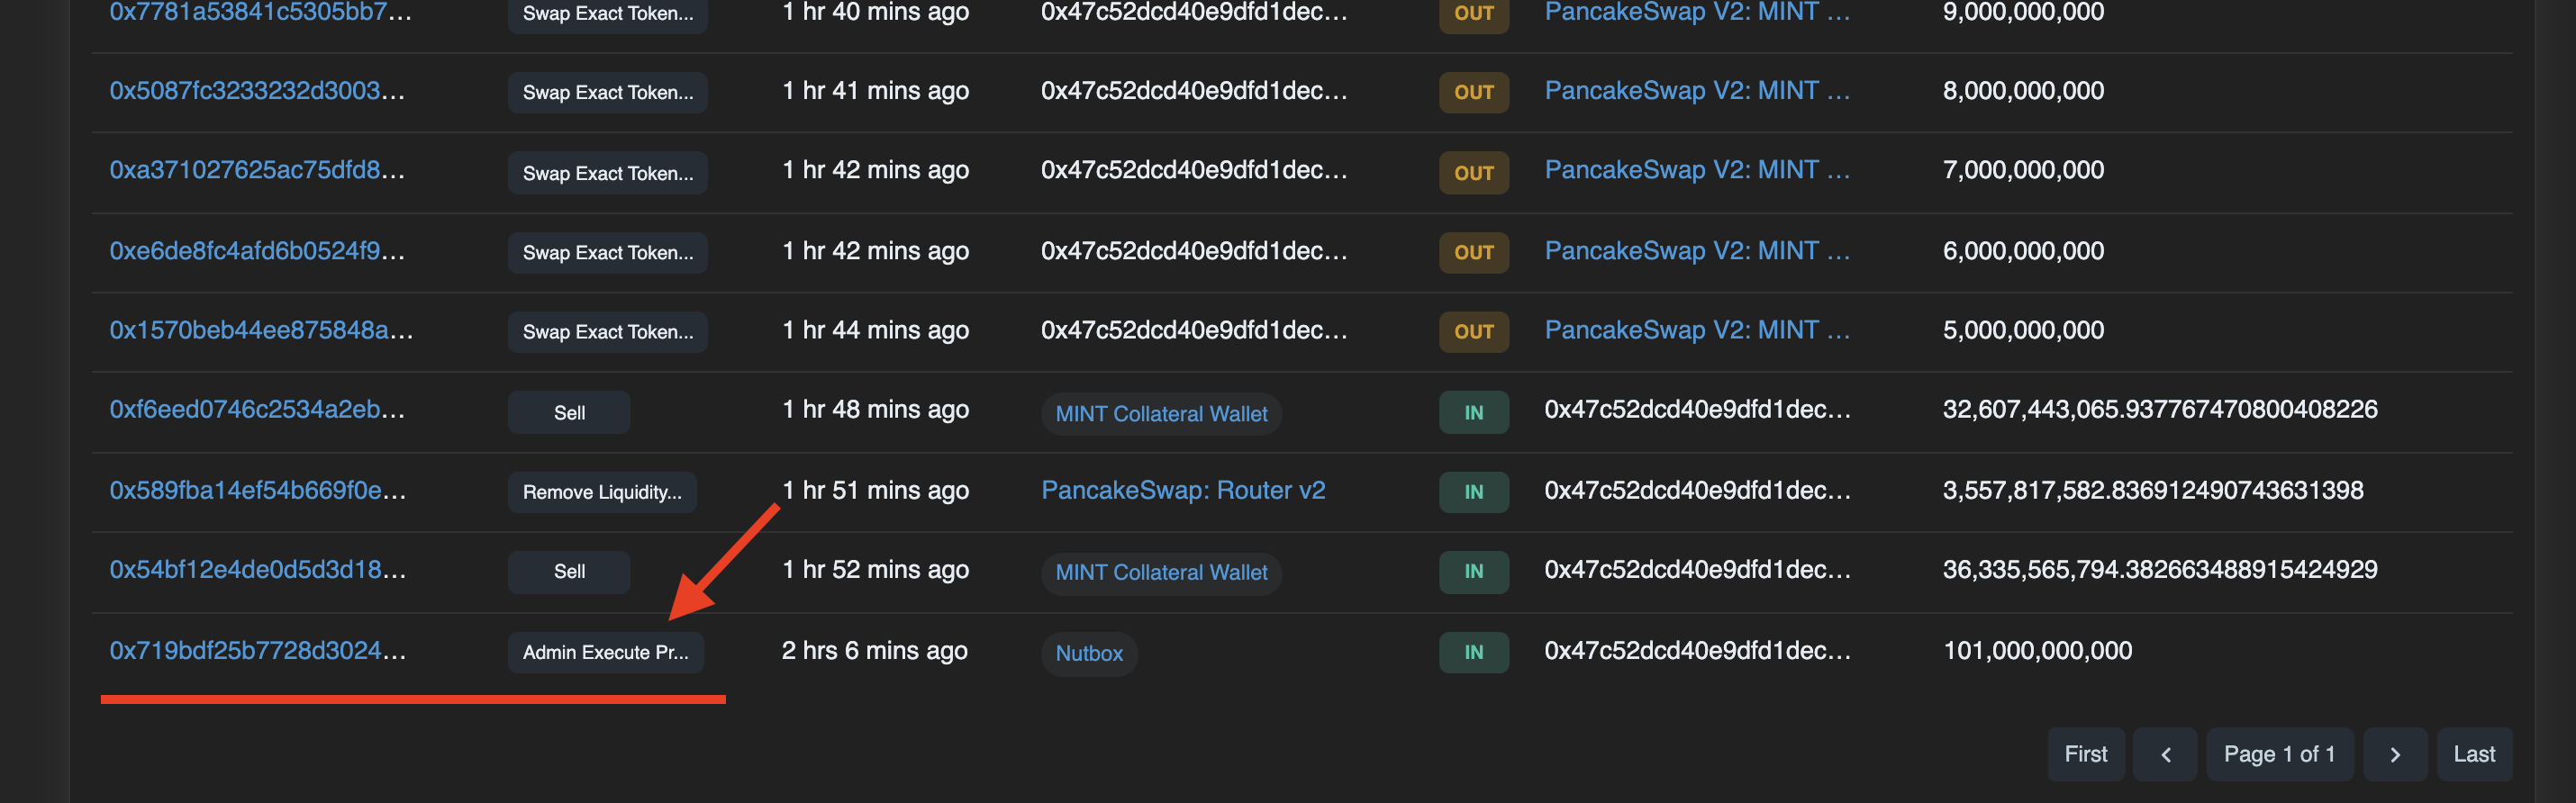Click the Page 1 of 1 indicator

[2279, 754]
